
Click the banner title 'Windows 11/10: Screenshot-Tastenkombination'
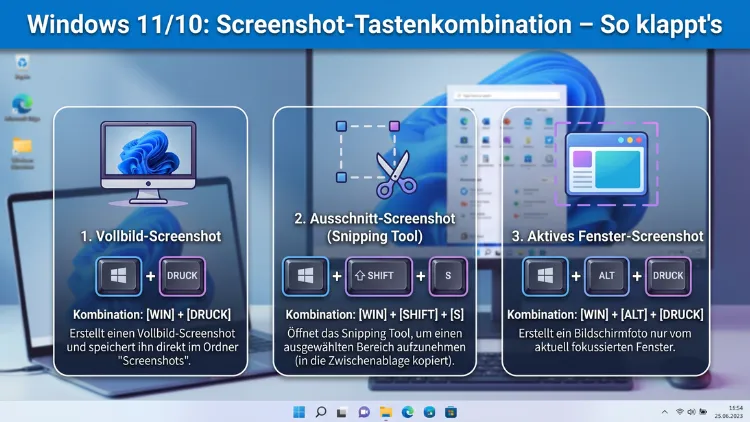[299, 24]
